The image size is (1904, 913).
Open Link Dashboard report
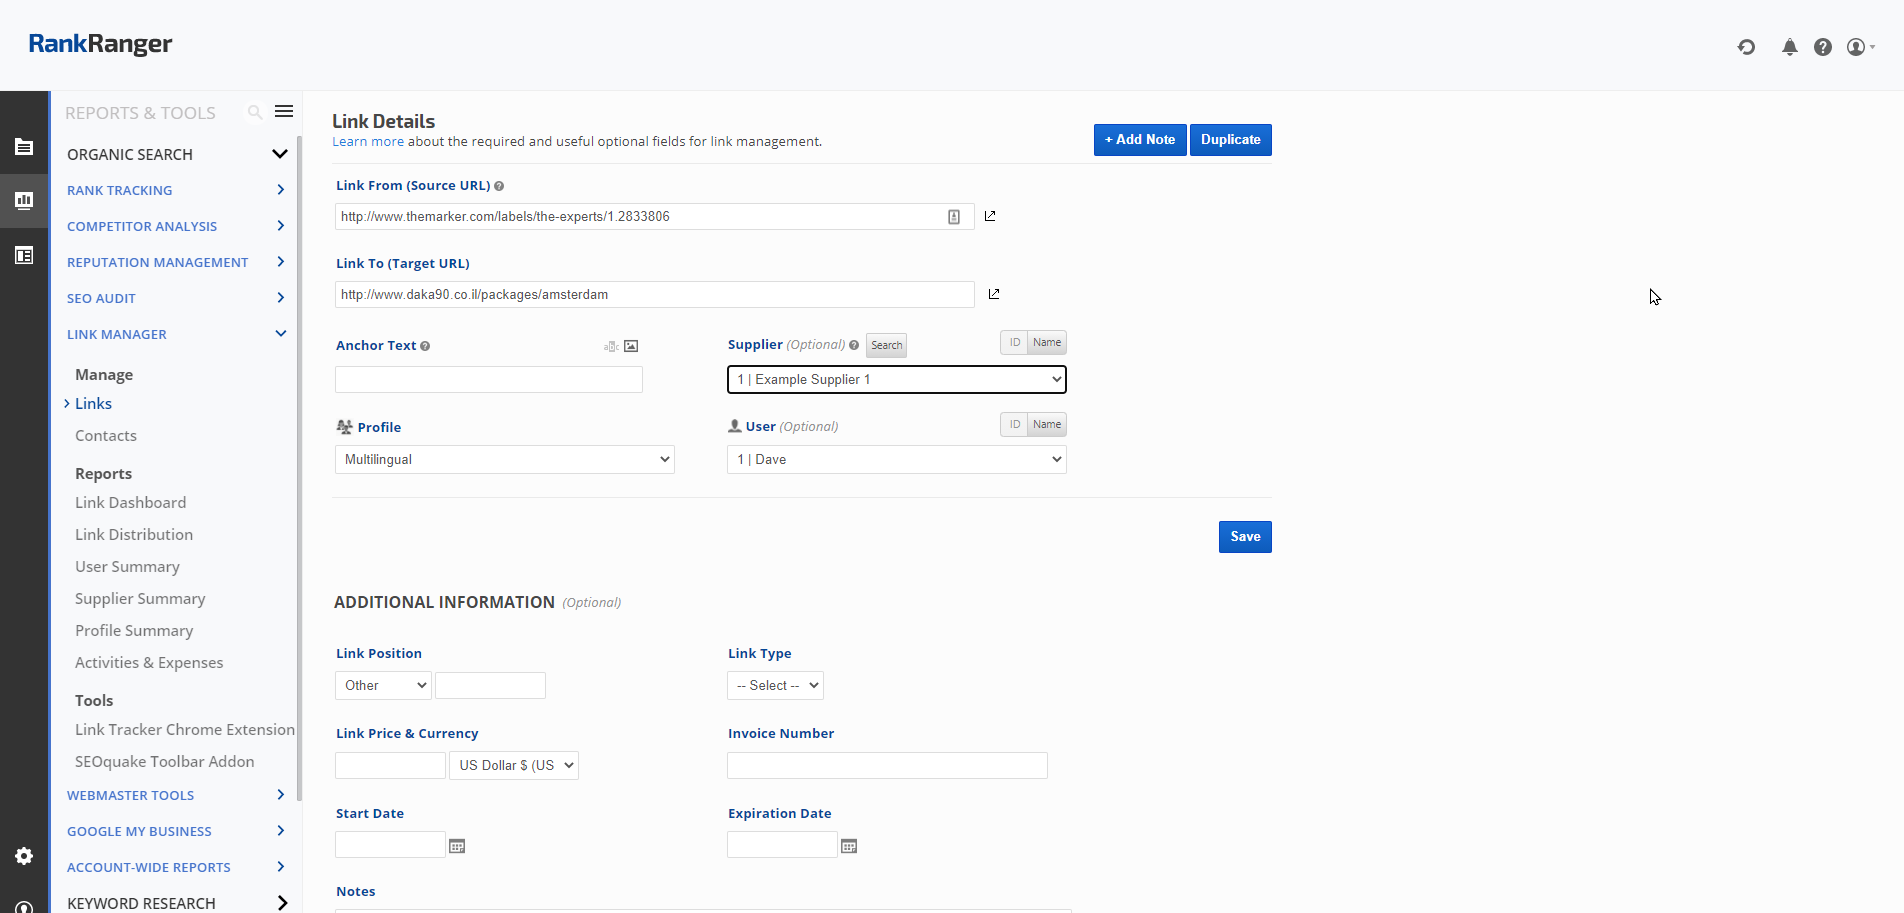point(130,503)
